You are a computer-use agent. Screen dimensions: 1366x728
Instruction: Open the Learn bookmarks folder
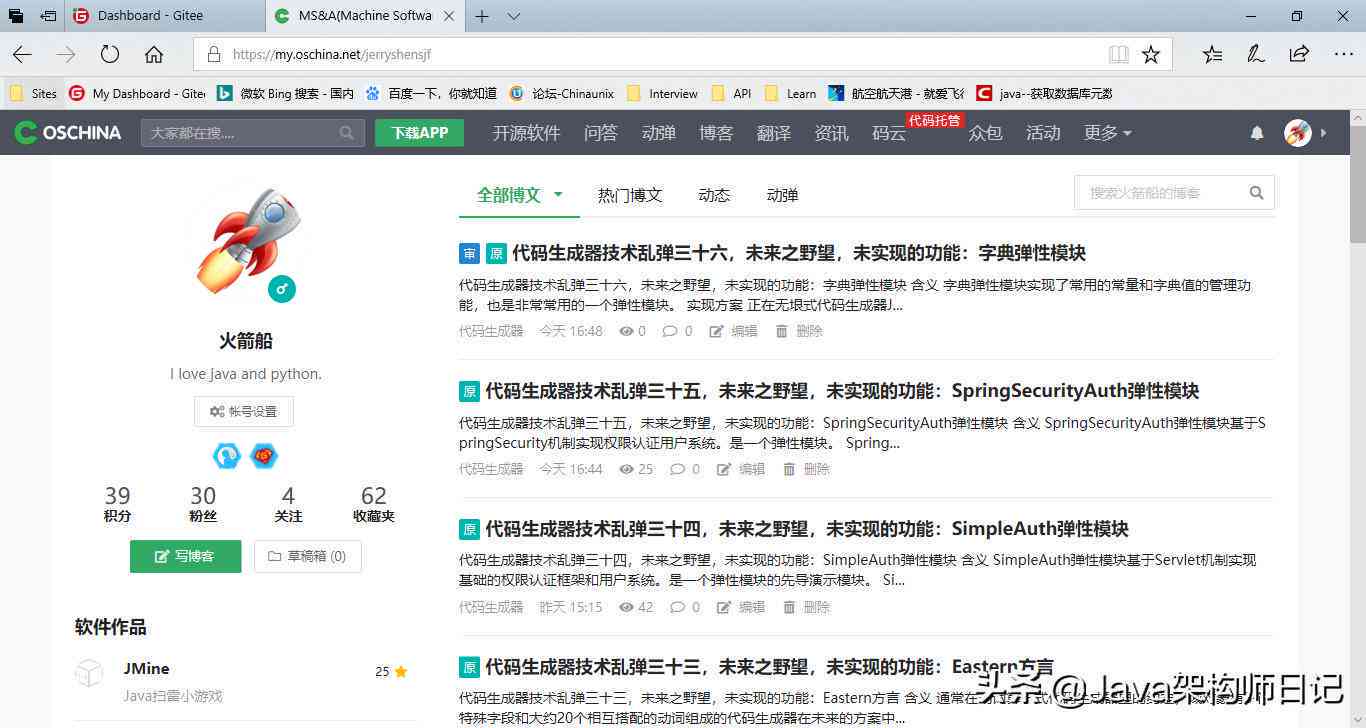[x=790, y=93]
